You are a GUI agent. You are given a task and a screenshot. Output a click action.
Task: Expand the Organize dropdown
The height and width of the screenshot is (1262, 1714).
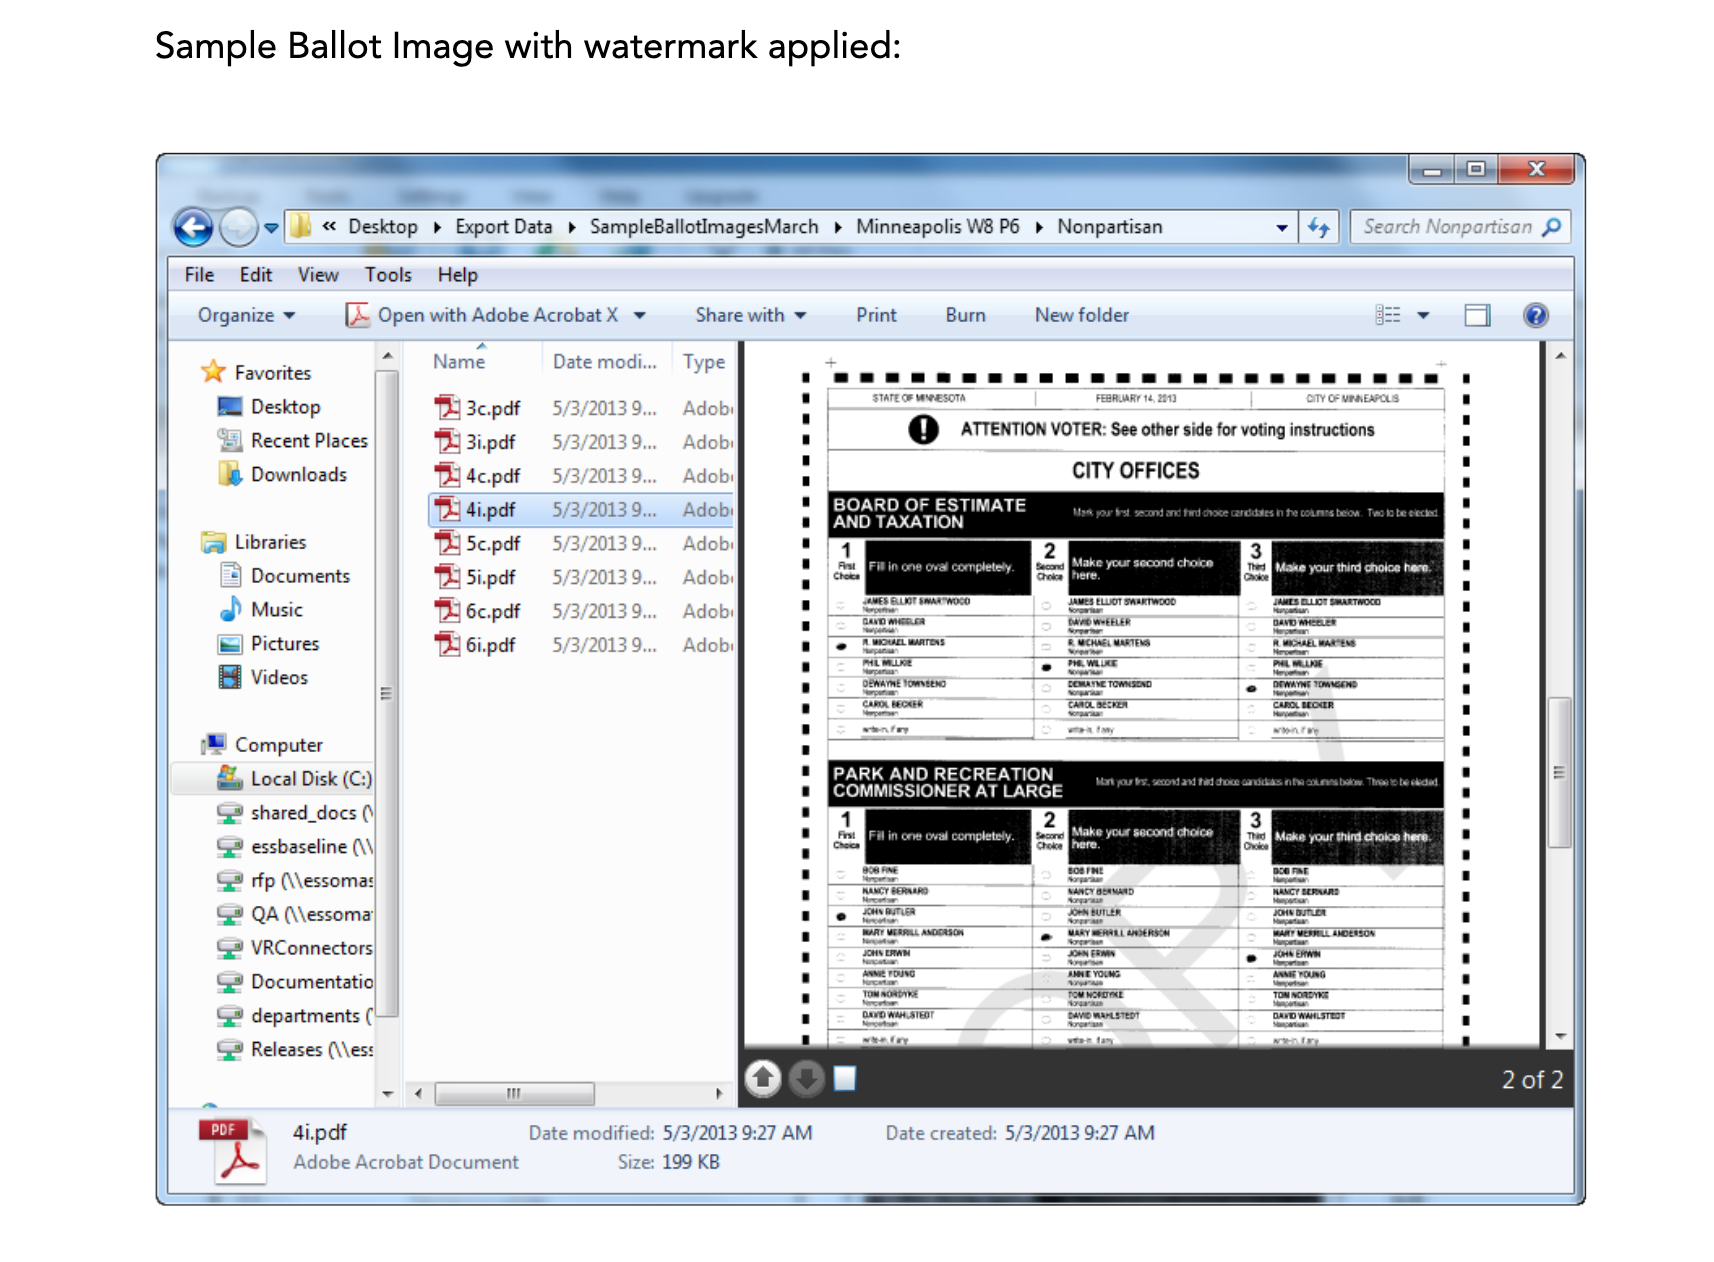coord(246,316)
